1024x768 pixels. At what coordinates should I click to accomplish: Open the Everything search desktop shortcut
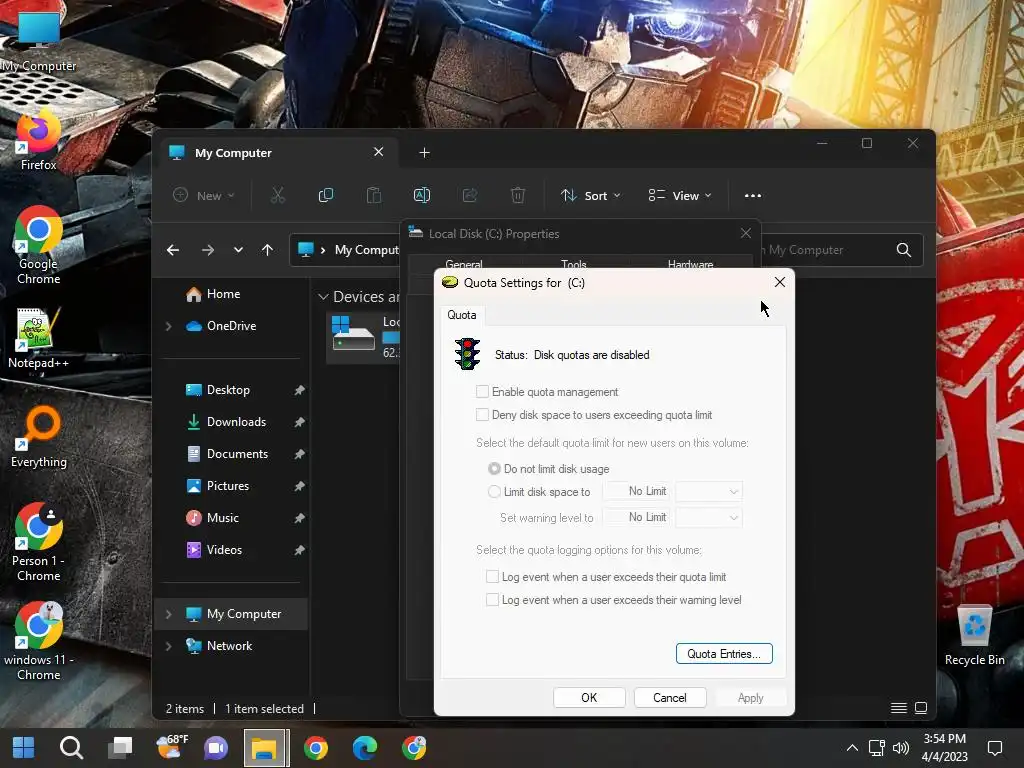[x=39, y=438]
